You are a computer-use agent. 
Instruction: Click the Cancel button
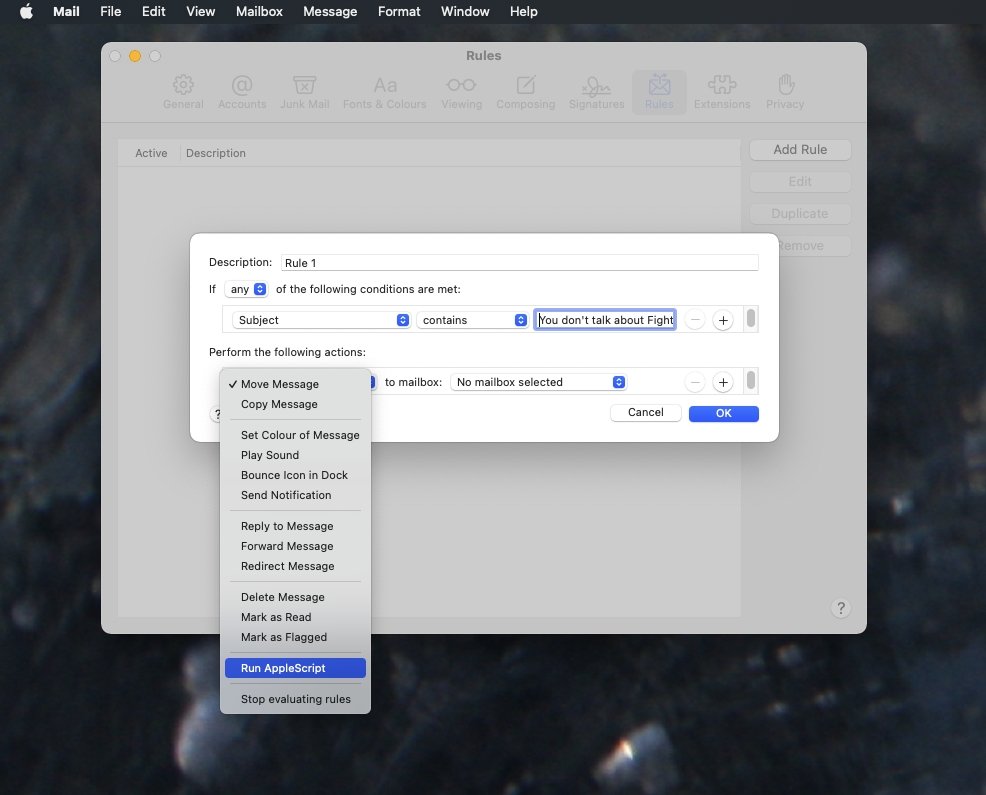646,413
